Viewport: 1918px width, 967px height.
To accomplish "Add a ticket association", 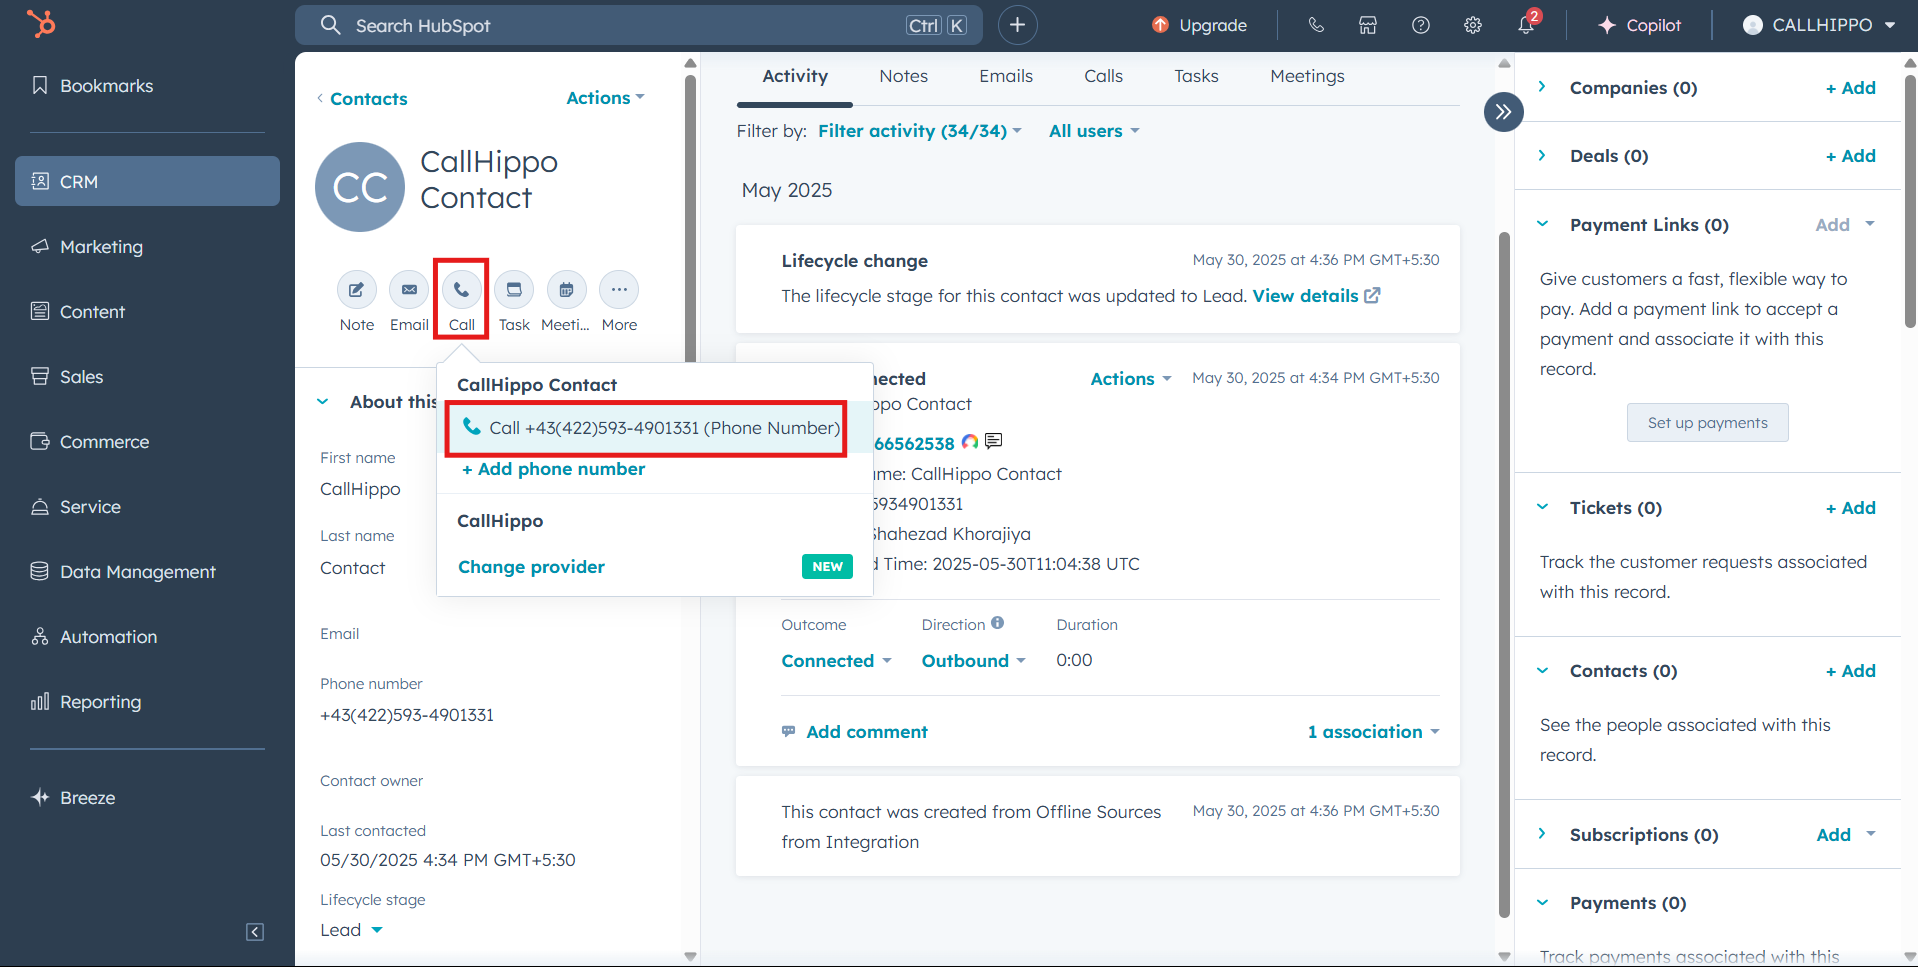I will [1850, 508].
